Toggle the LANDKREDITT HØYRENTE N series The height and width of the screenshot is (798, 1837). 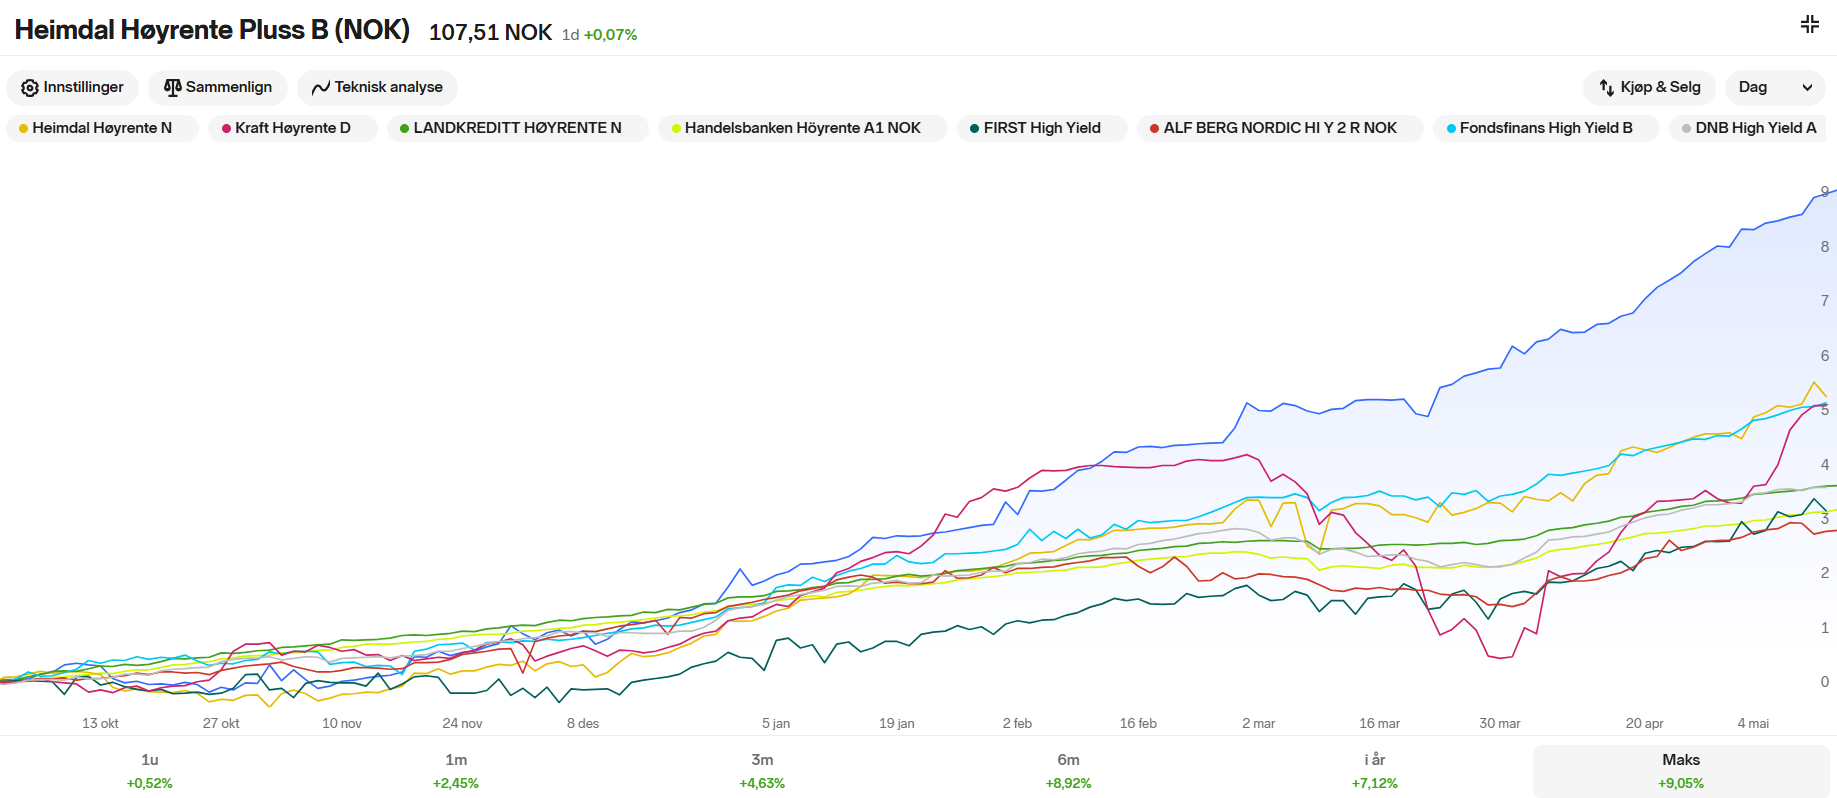[x=518, y=128]
